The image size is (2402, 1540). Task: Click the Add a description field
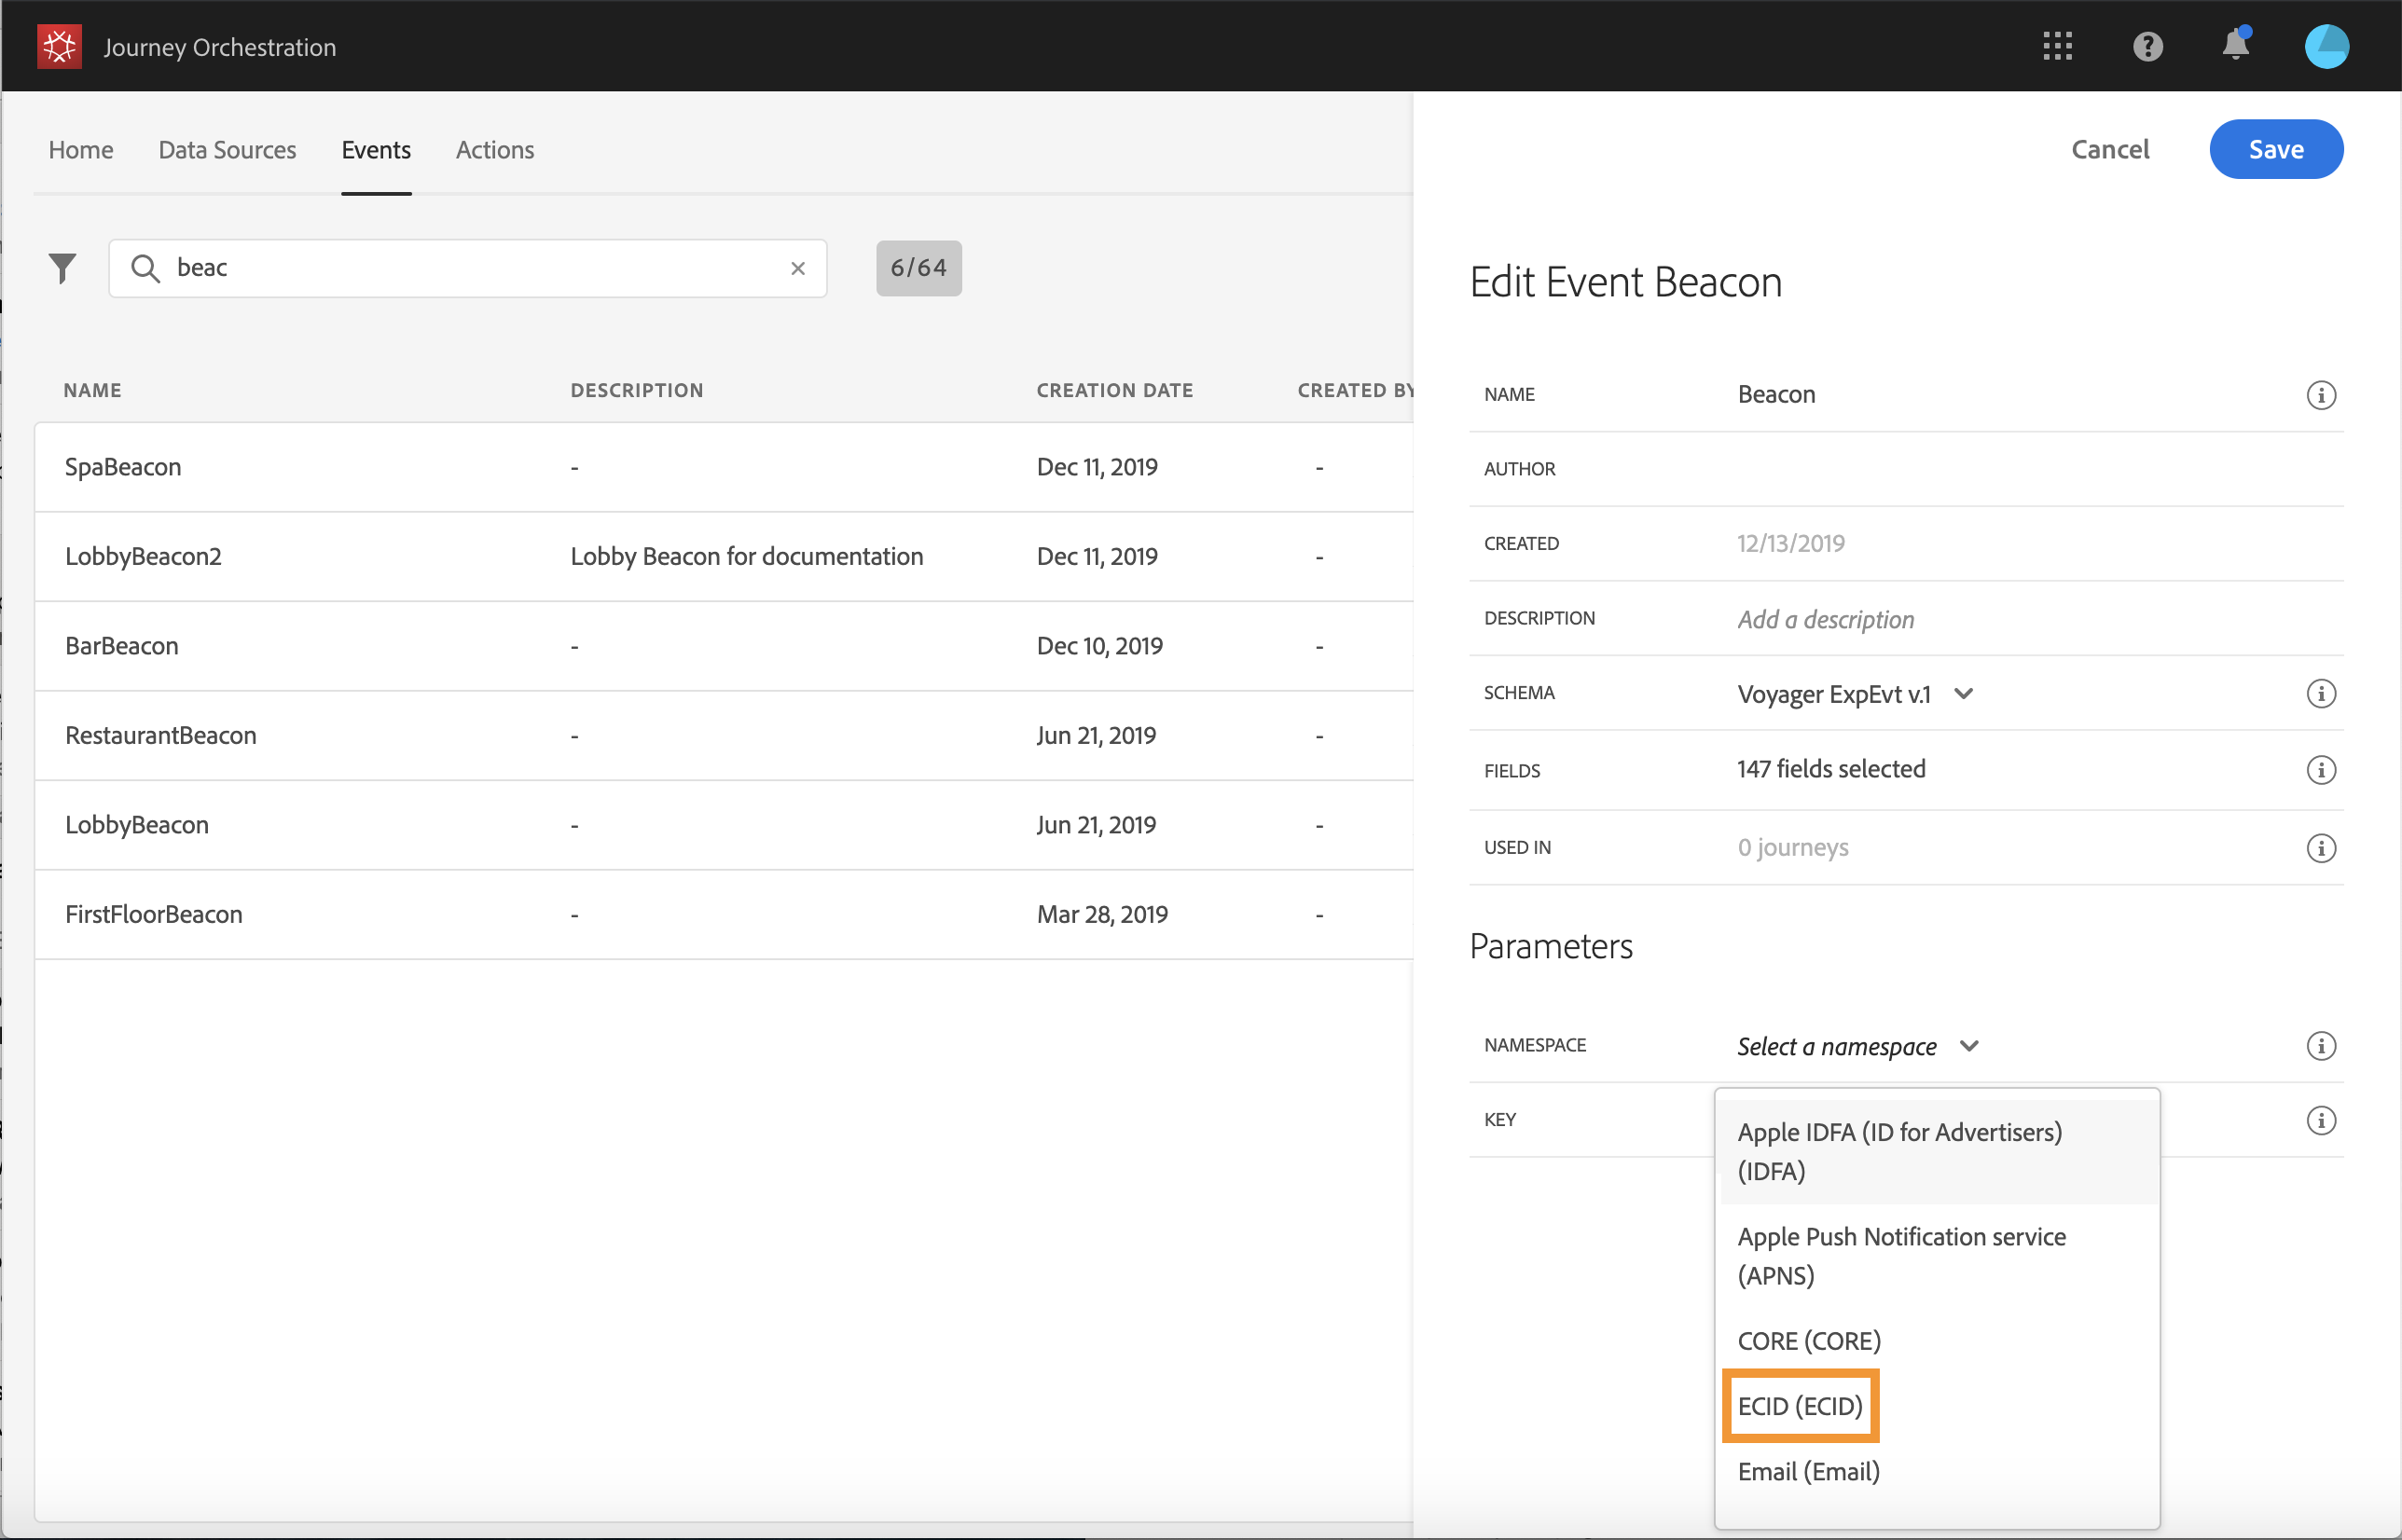click(1825, 619)
